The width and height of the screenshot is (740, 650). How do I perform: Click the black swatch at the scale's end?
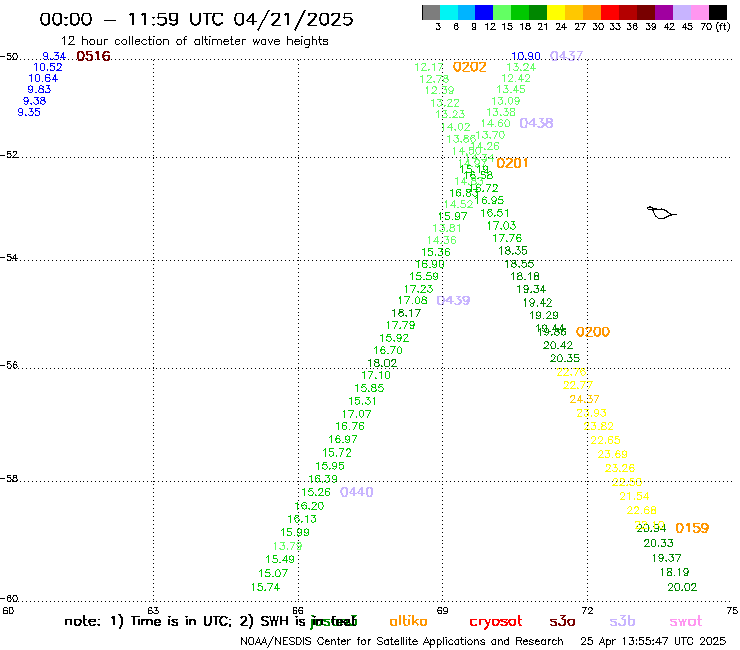718,12
